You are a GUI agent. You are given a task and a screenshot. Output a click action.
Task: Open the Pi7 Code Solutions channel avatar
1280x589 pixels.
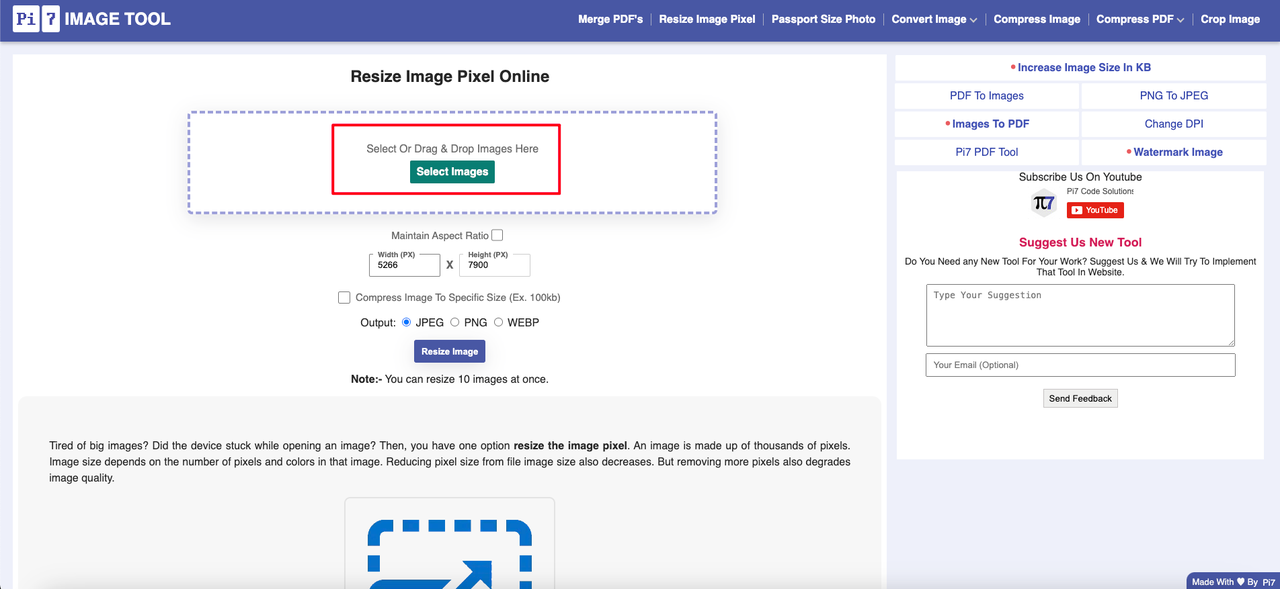(x=1044, y=203)
